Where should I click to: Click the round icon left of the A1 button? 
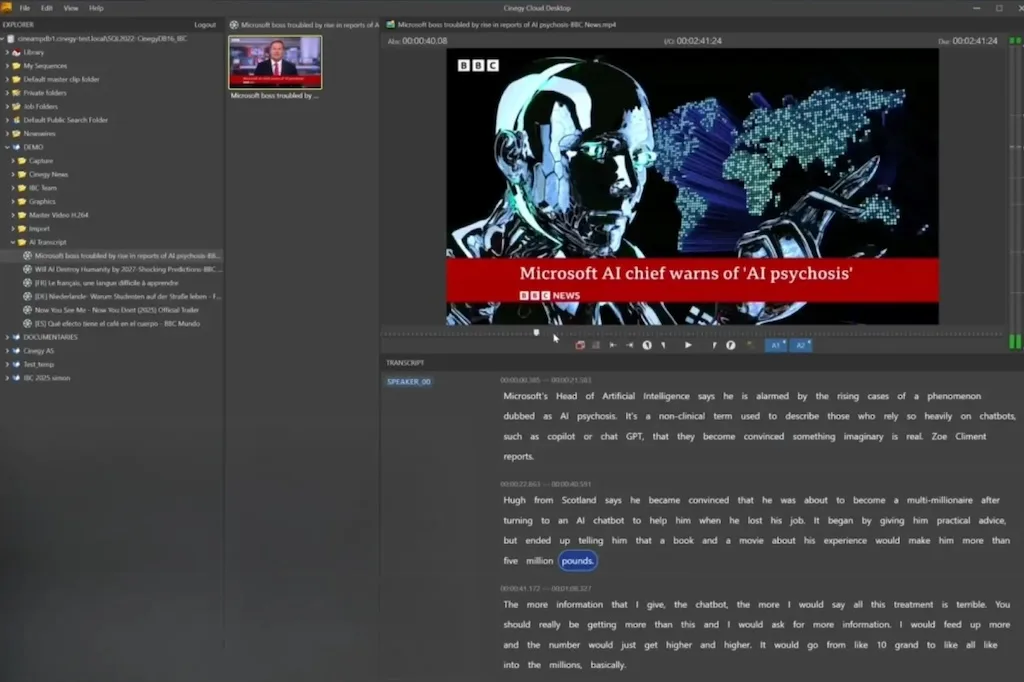click(x=730, y=345)
